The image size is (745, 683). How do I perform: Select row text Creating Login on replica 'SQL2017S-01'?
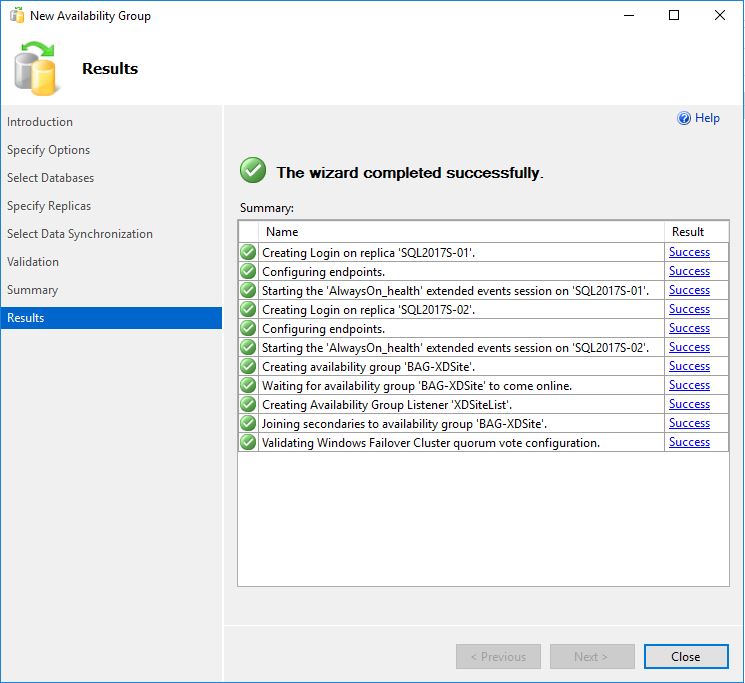click(x=368, y=253)
